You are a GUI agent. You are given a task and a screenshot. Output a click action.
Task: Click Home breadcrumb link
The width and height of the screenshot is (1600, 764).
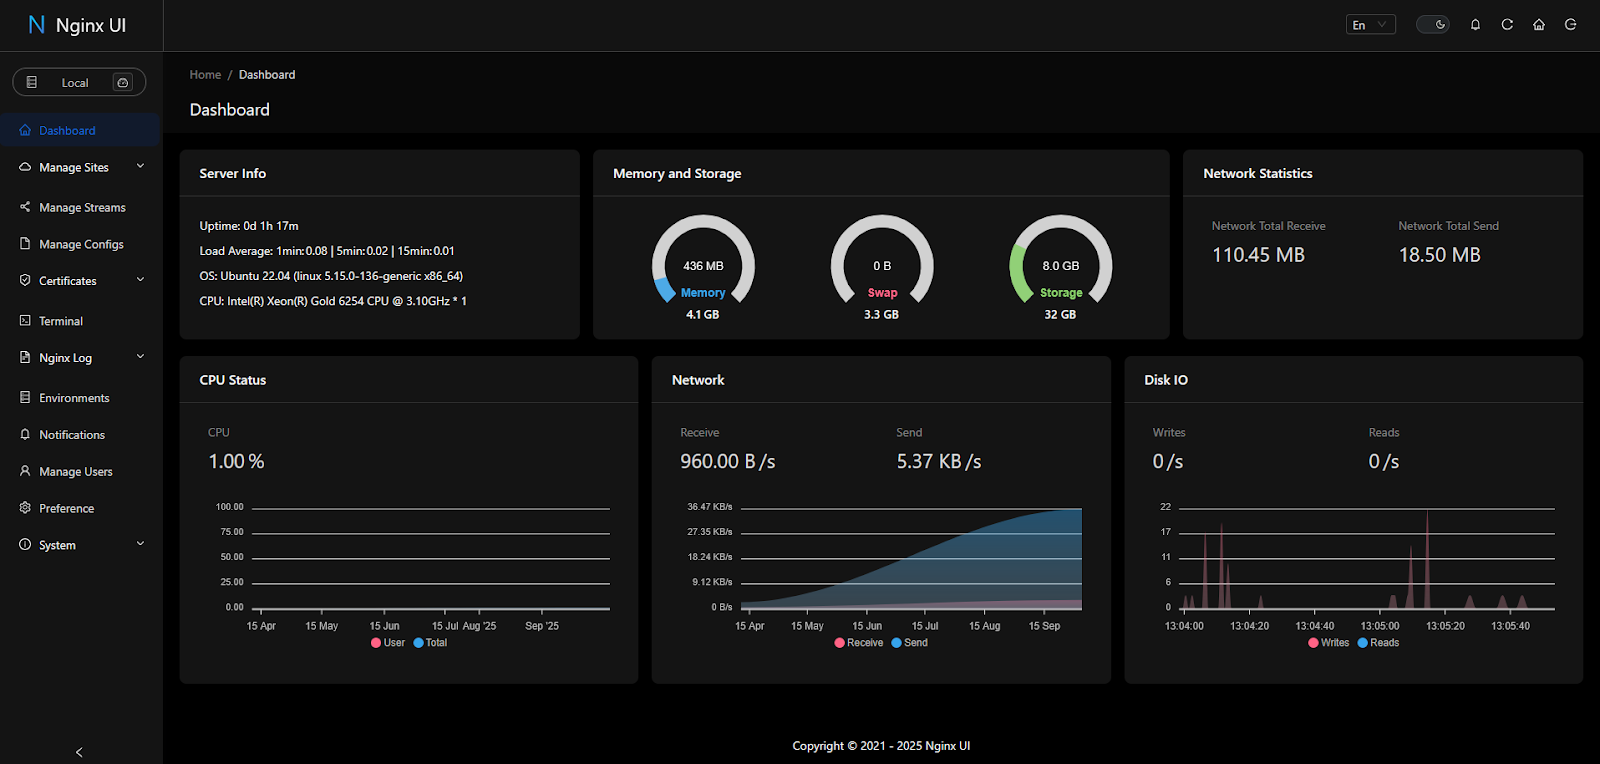tap(205, 75)
